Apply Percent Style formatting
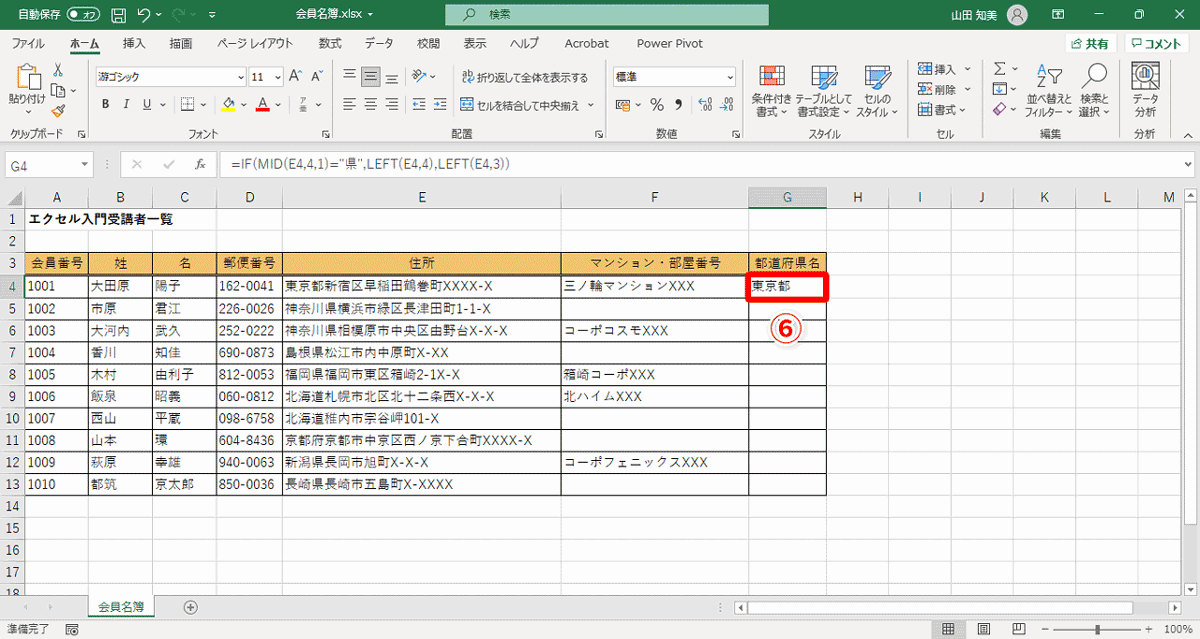Screen dimensions: 1200x639 click(656, 102)
